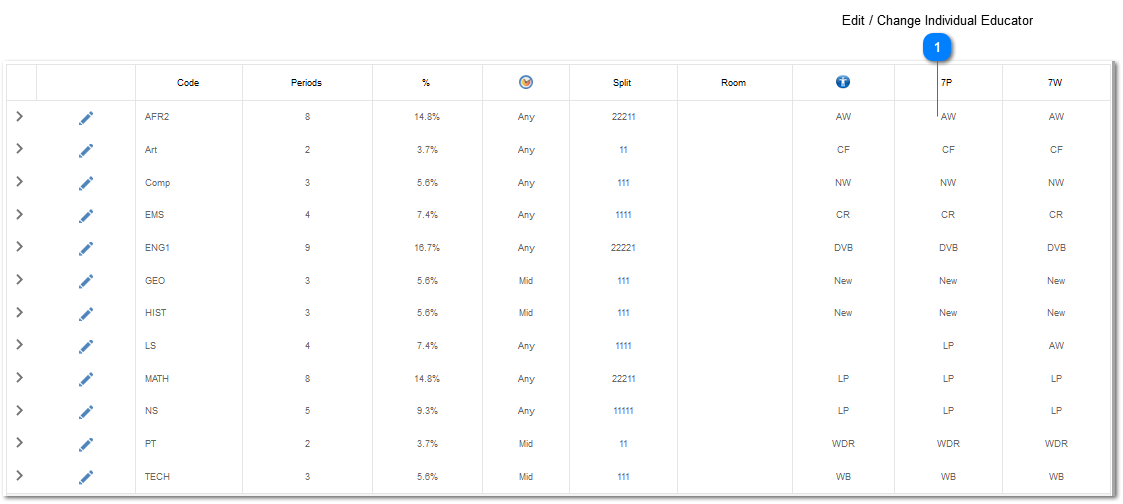
Task: Expand the NS row chevron
Action: click(20, 410)
